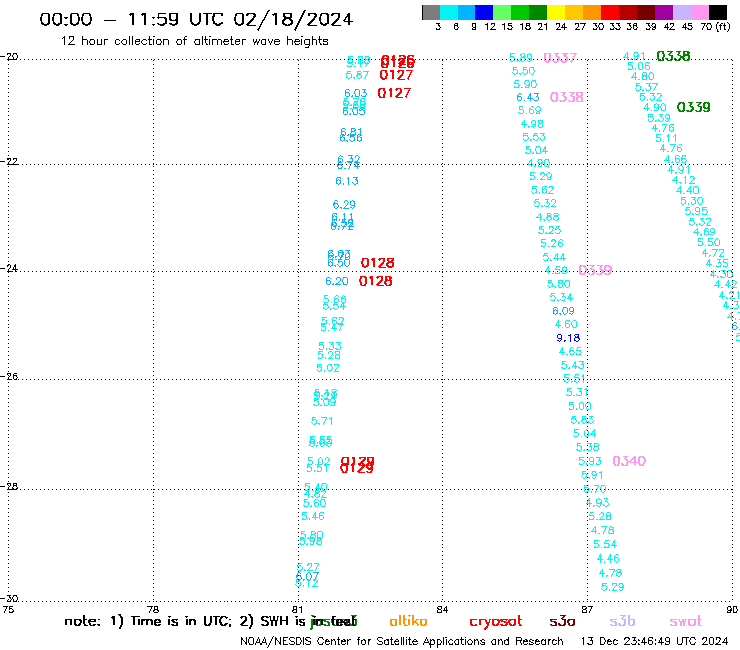
Task: Click the pink swot satellite label
Action: click(x=686, y=622)
